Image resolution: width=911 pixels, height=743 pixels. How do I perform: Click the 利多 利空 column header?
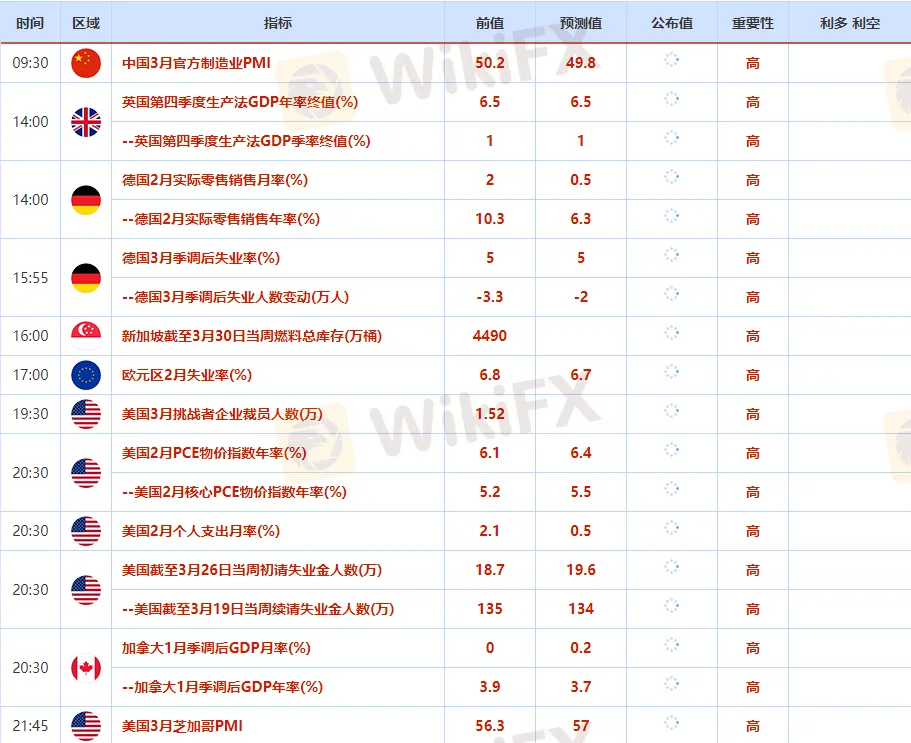(x=849, y=23)
